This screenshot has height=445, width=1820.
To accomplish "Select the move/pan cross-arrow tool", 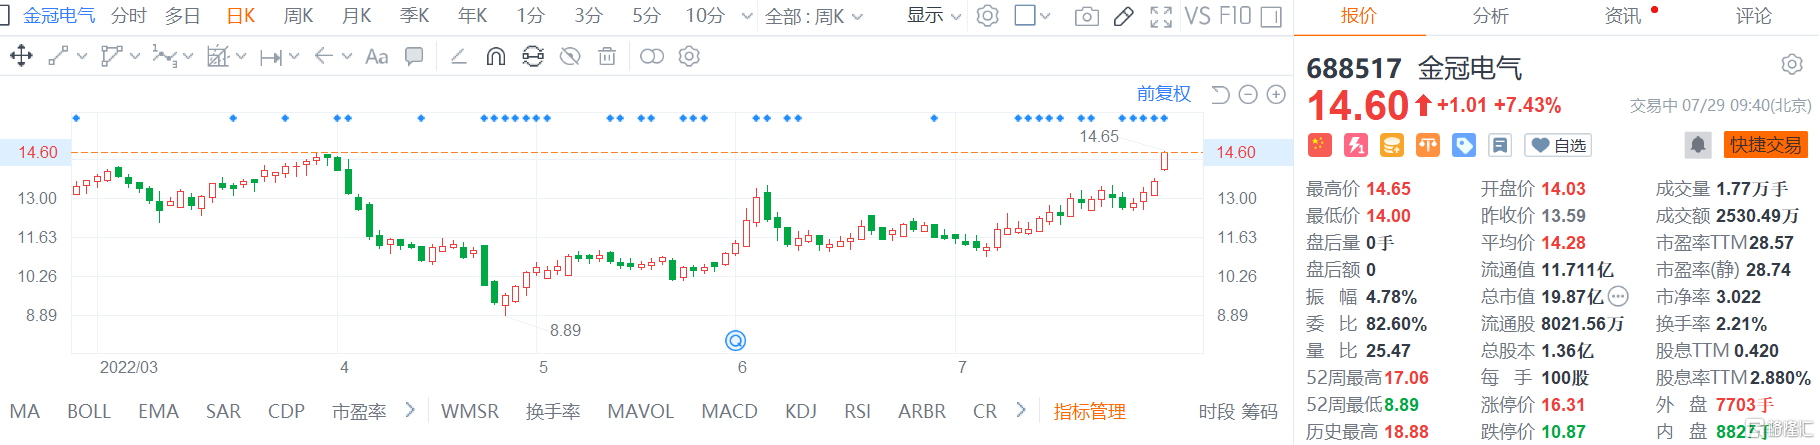I will (x=21, y=57).
